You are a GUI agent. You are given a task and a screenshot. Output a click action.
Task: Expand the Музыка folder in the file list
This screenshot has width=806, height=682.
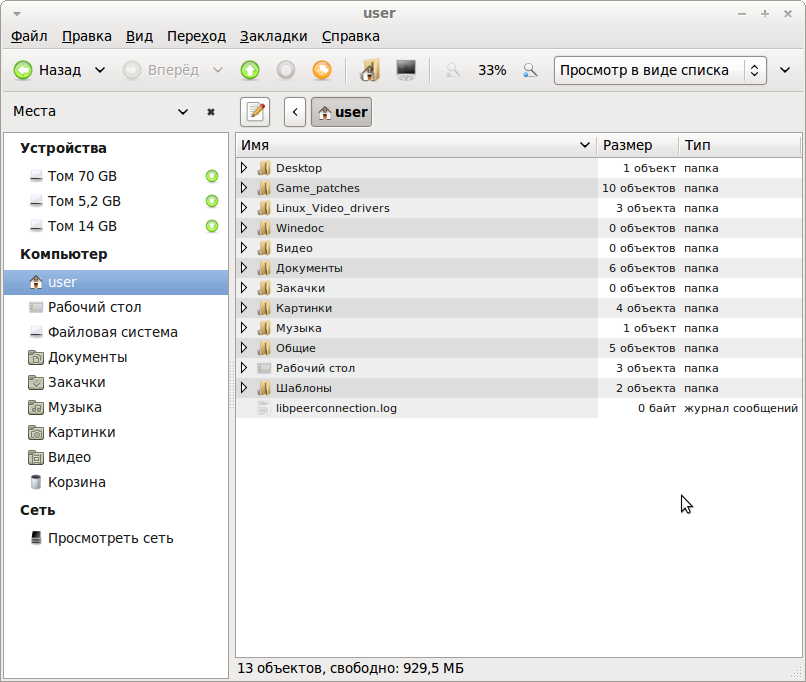point(244,328)
